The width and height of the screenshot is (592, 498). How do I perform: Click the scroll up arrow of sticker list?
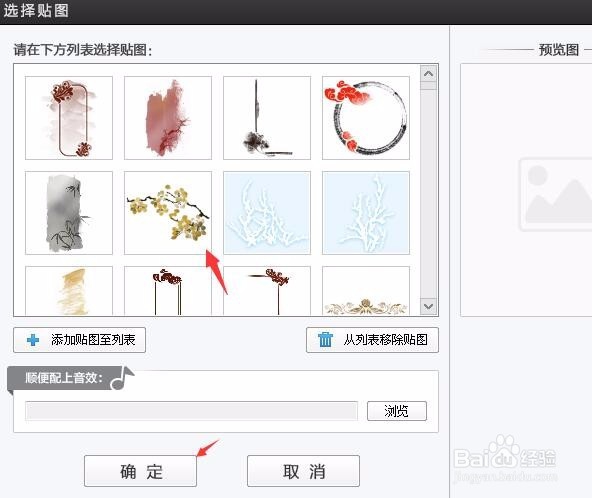pyautogui.click(x=428, y=74)
